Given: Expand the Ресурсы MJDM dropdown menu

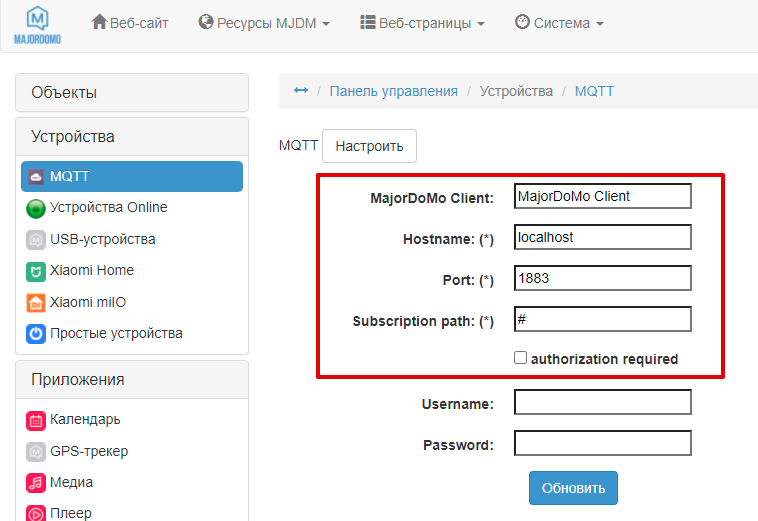Looking at the screenshot, I should click(x=264, y=22).
